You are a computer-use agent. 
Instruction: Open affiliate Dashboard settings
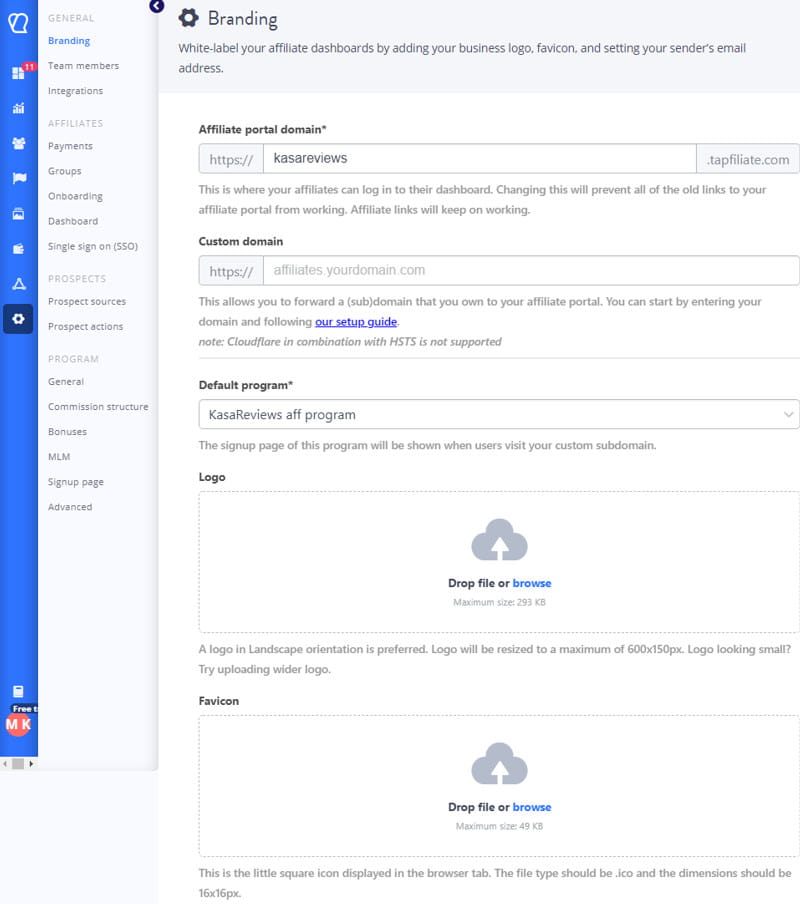[x=73, y=221]
